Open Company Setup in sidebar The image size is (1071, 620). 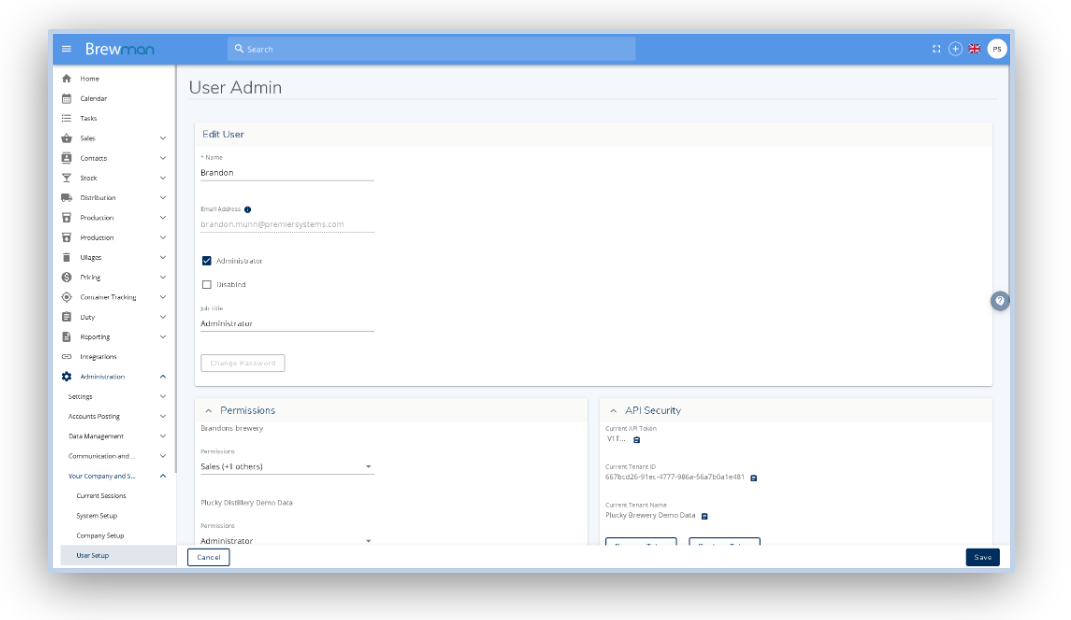pyautogui.click(x=100, y=535)
